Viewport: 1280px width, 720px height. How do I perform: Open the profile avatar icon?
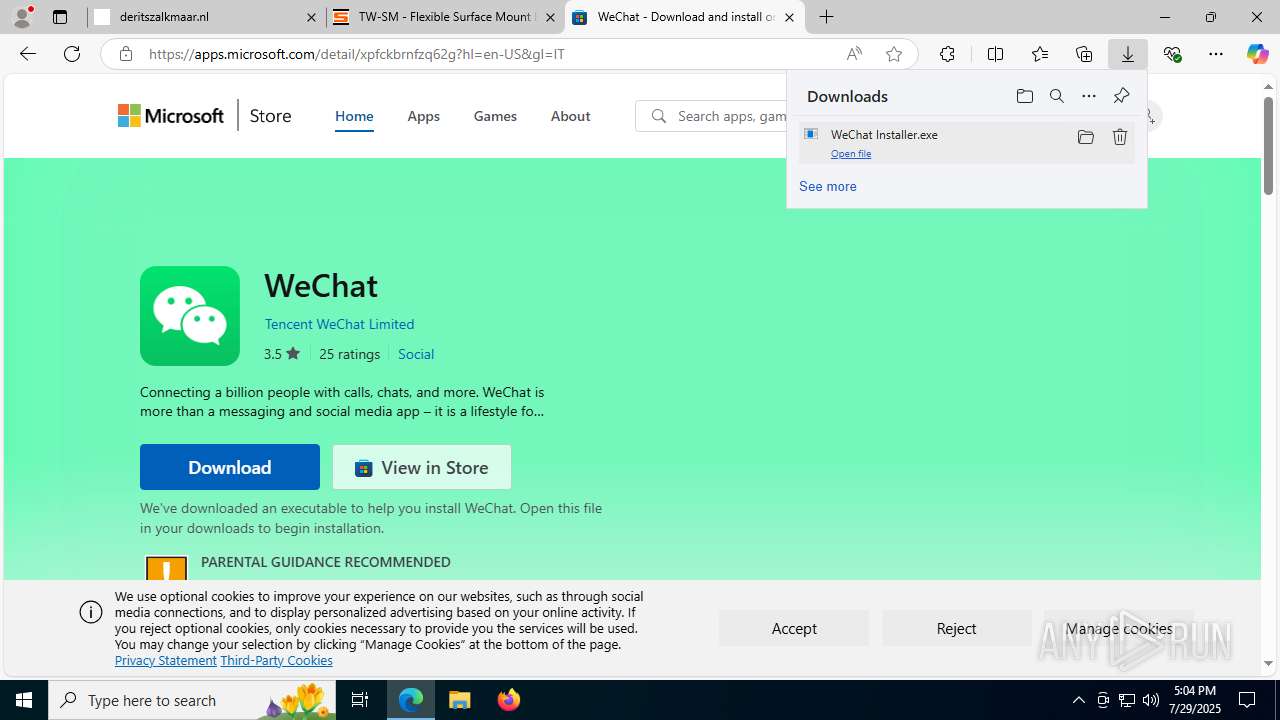tap(22, 17)
